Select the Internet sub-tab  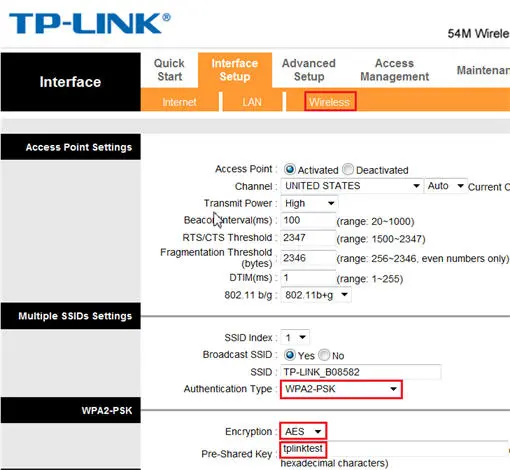pyautogui.click(x=179, y=102)
